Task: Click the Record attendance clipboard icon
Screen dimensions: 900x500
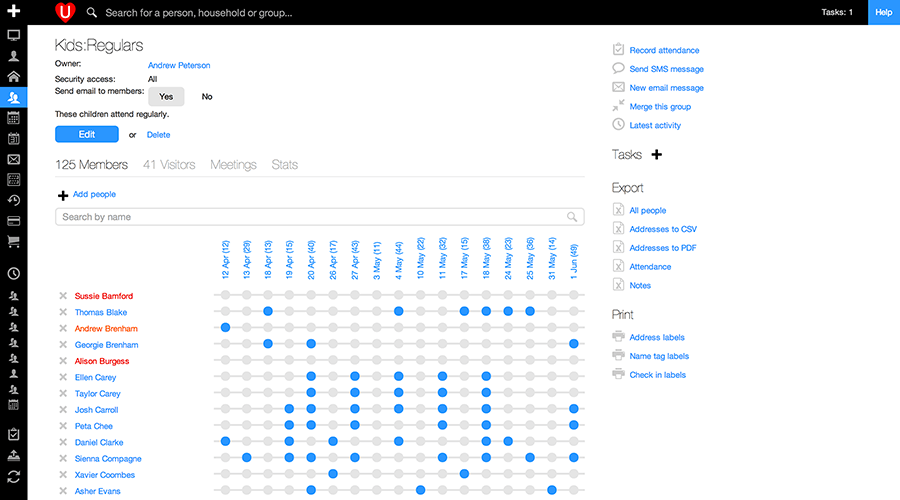Action: [619, 50]
